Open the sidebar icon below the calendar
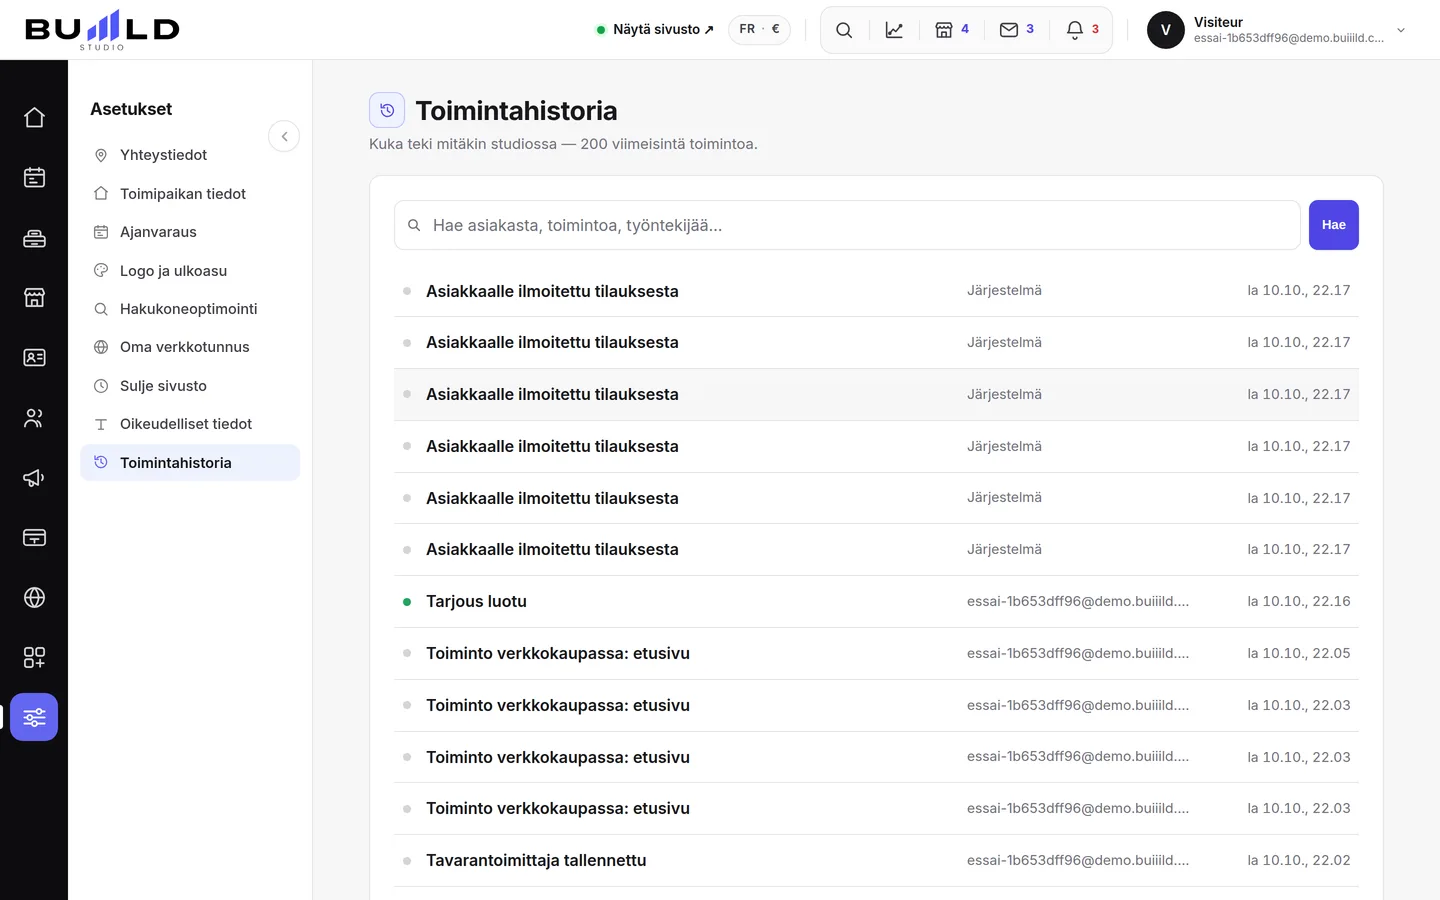Screen dimensions: 1440x900 point(34,238)
